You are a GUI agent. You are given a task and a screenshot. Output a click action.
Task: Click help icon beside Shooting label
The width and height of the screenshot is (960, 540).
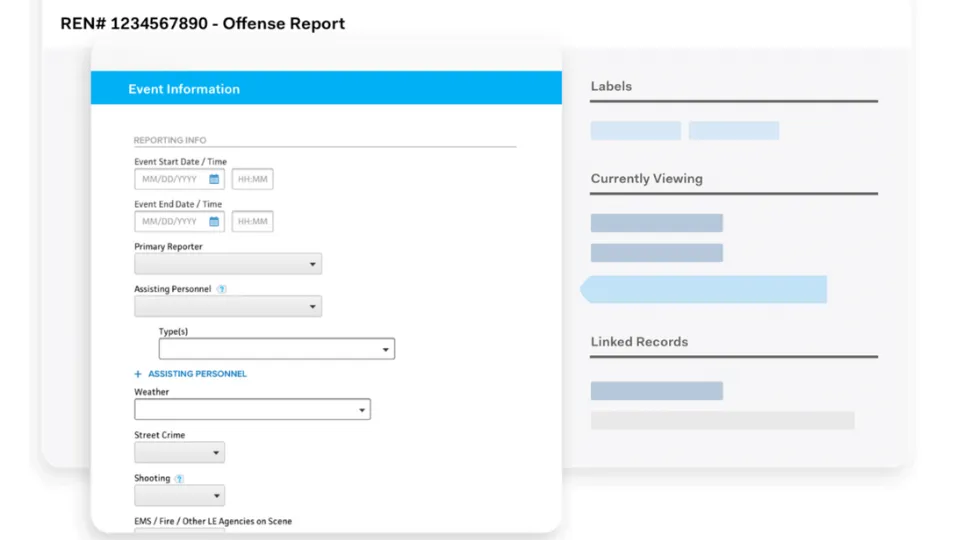point(179,478)
